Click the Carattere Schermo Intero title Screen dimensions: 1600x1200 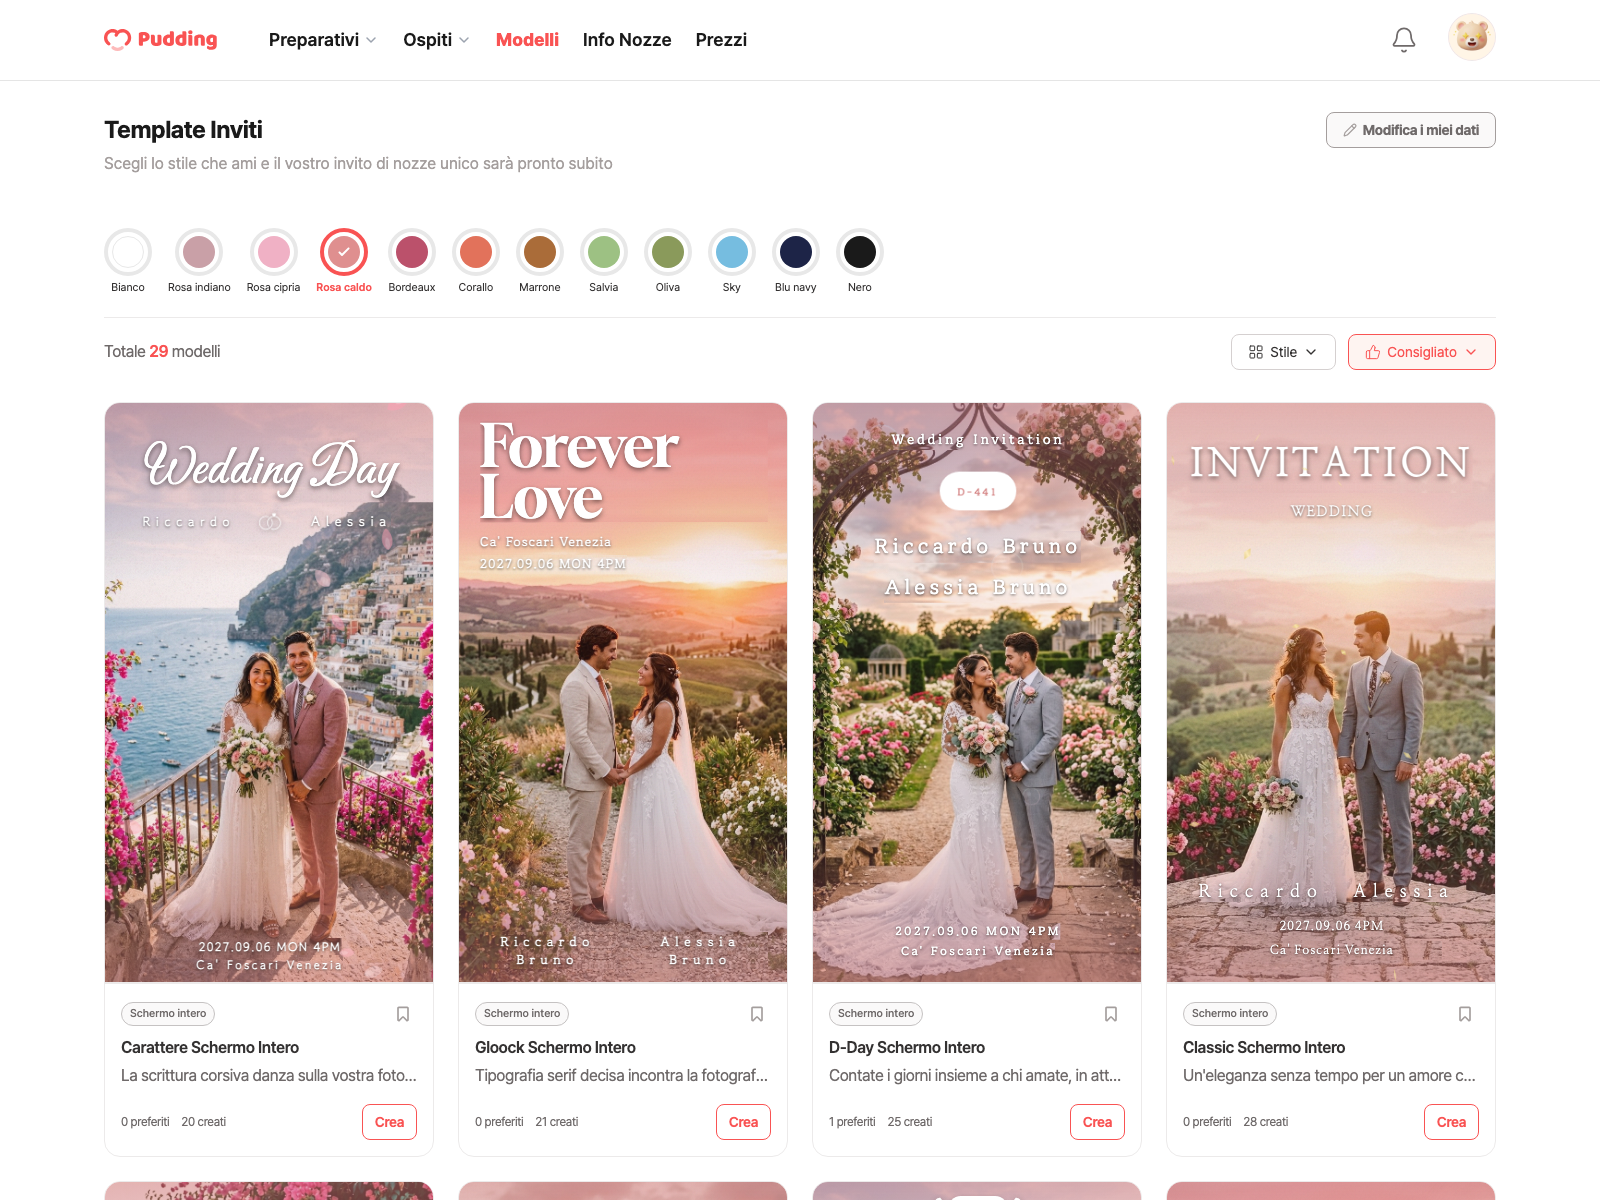pyautogui.click(x=210, y=1047)
